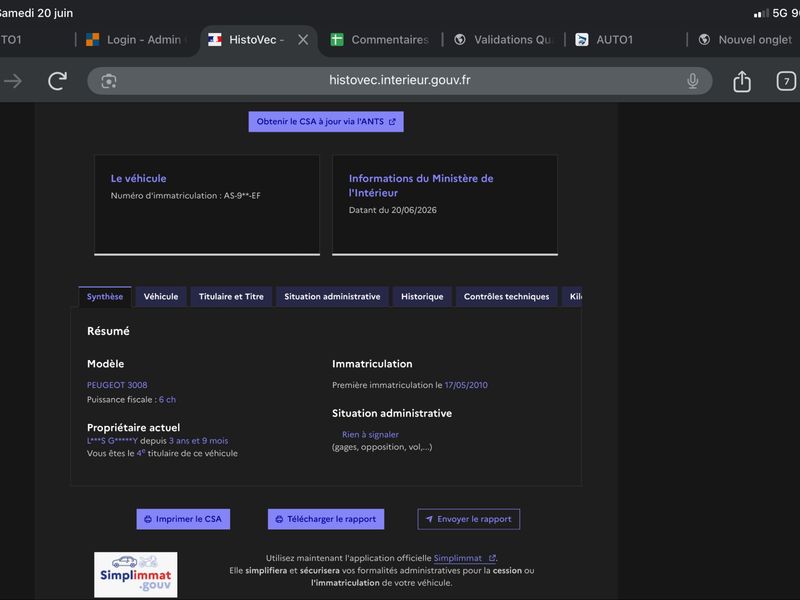The image size is (800, 600).
Task: Click the Simplimmat.gouv logo
Action: [136, 574]
